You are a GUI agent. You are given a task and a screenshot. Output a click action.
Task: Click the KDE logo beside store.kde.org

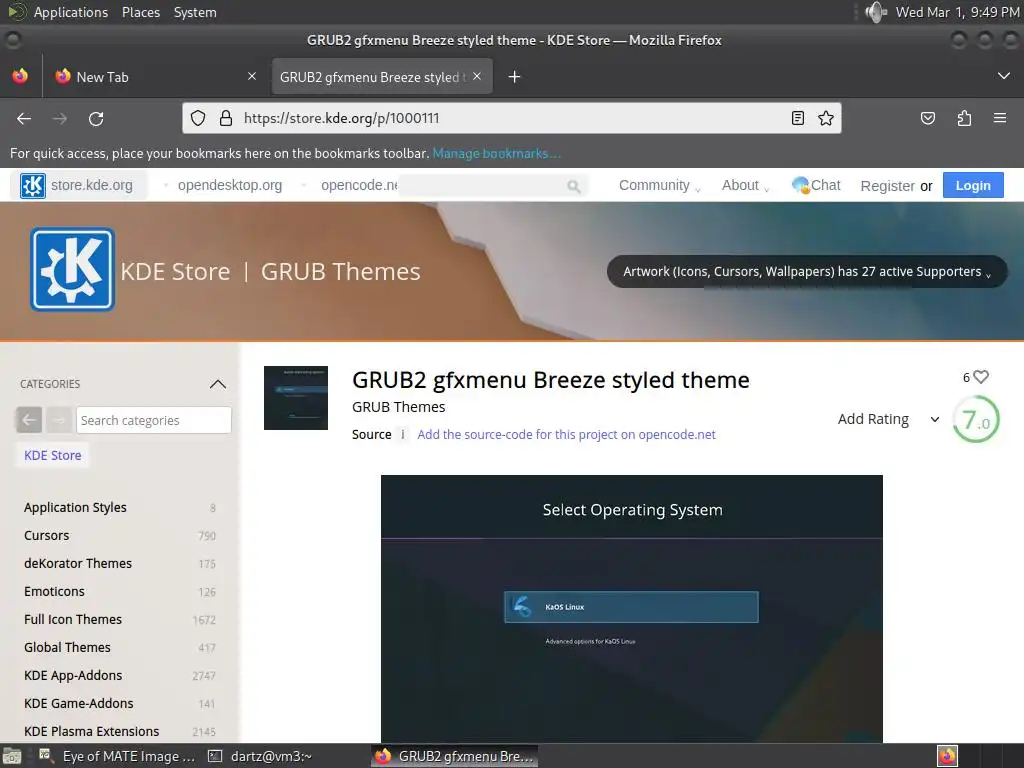[33, 185]
